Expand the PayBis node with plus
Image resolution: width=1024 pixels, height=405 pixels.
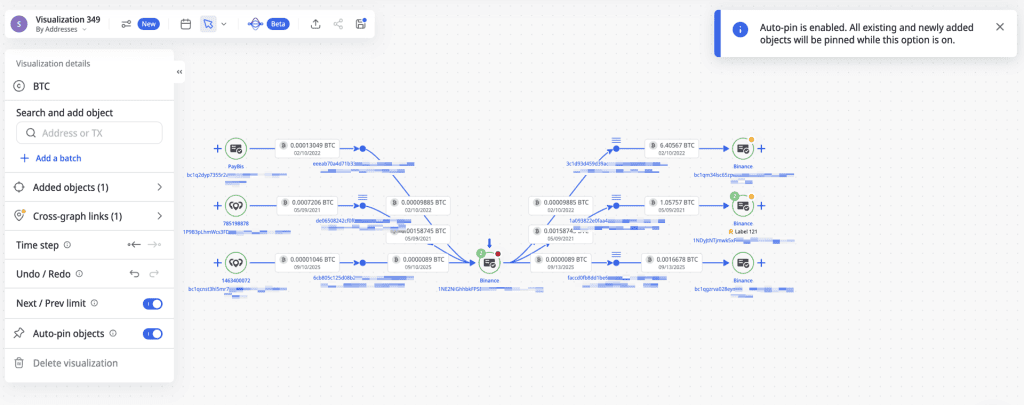click(x=217, y=149)
